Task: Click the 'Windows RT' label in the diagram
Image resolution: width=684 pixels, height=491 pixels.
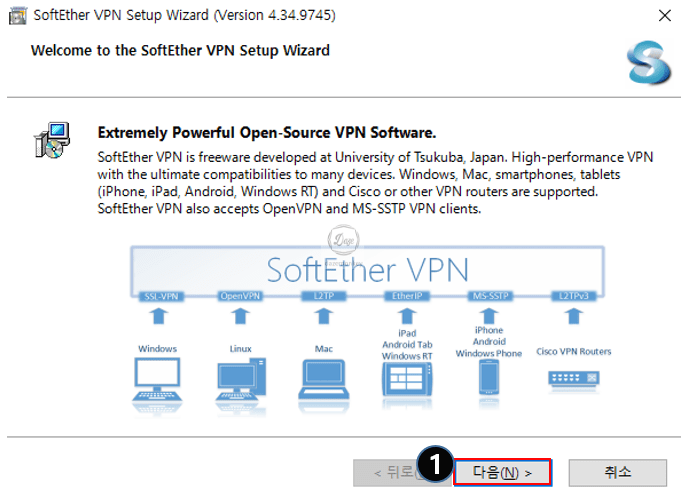Action: pos(407,356)
